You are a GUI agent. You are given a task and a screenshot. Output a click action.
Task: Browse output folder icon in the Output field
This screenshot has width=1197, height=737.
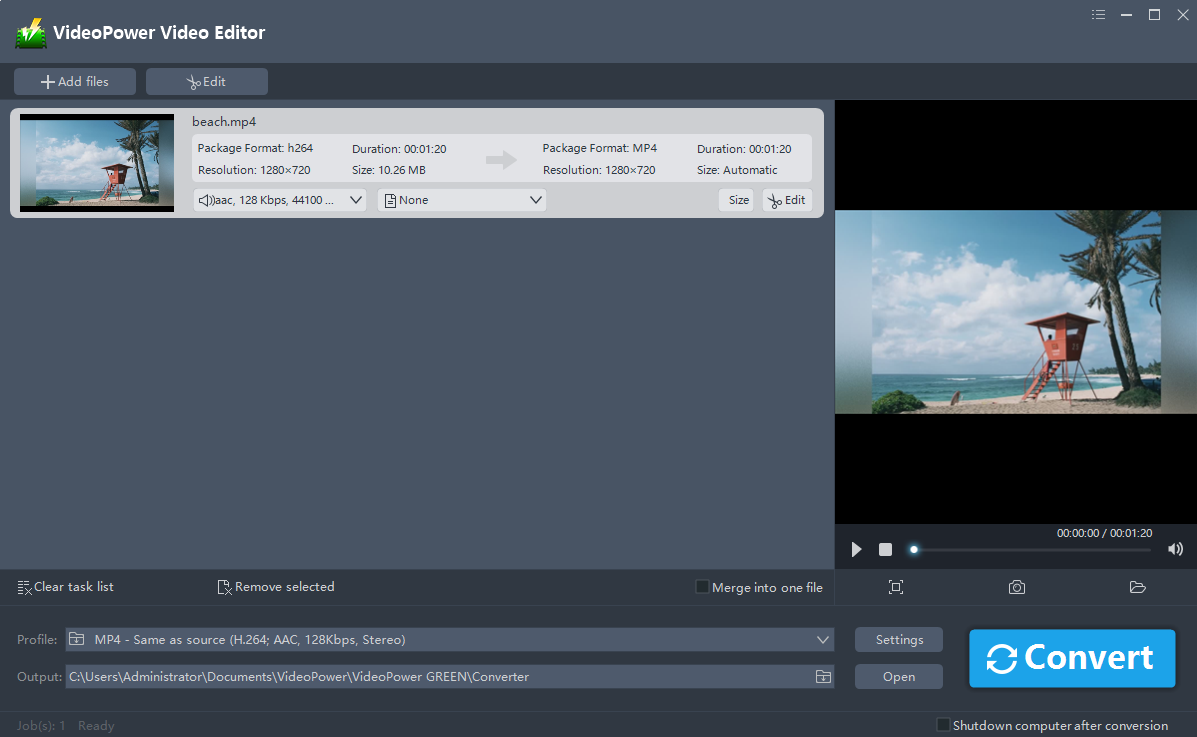[x=822, y=677]
